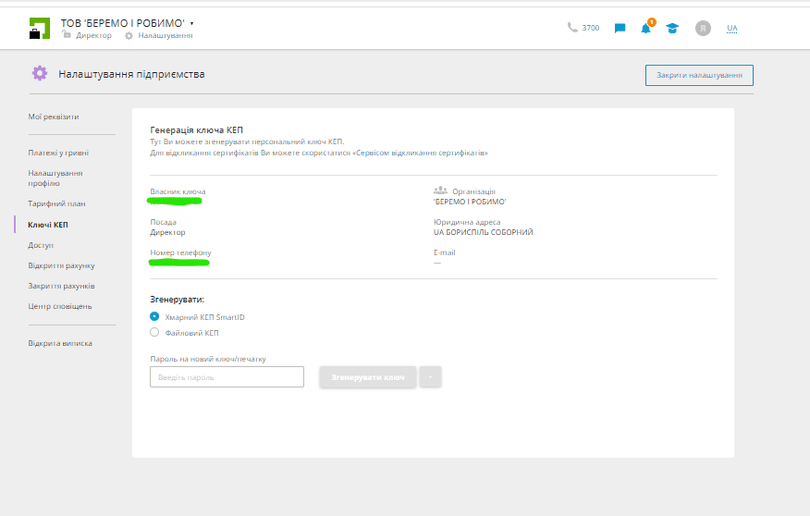810x516 pixels.
Task: Open the phone support 3700 icon
Action: point(572,28)
